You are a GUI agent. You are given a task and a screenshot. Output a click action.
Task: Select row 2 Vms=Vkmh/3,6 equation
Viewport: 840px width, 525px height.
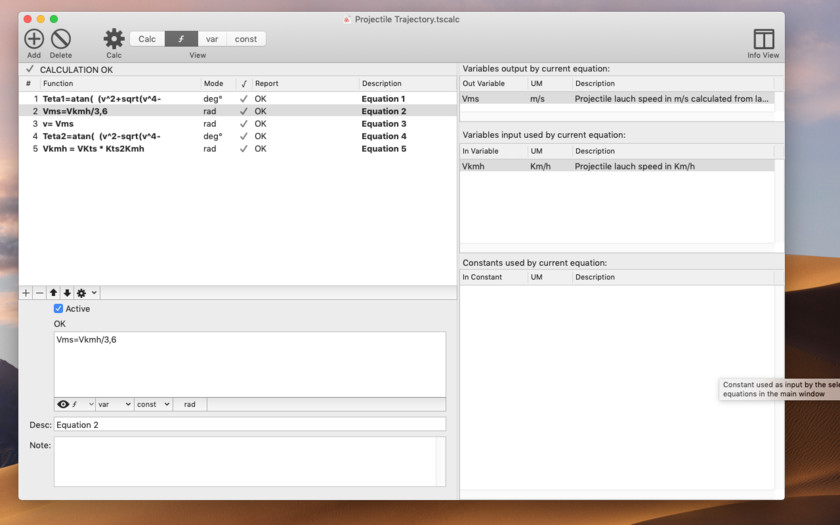[238, 111]
